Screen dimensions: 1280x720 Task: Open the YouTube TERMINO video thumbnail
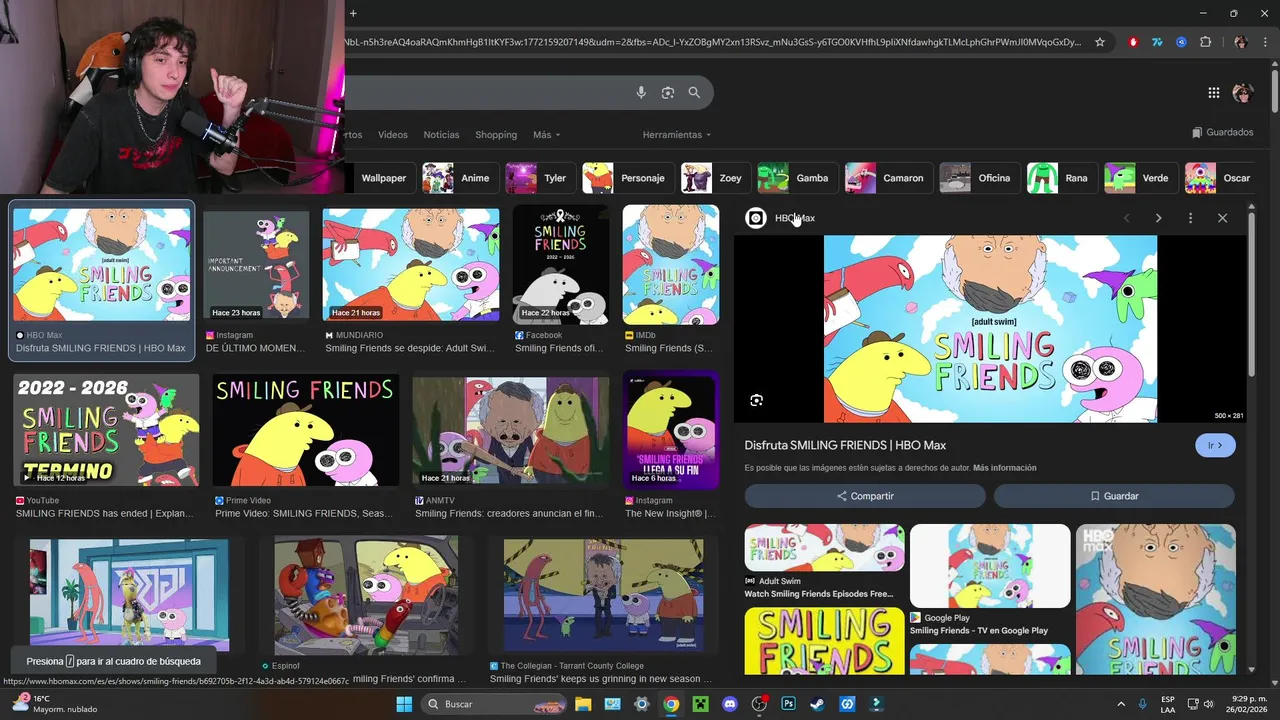106,430
